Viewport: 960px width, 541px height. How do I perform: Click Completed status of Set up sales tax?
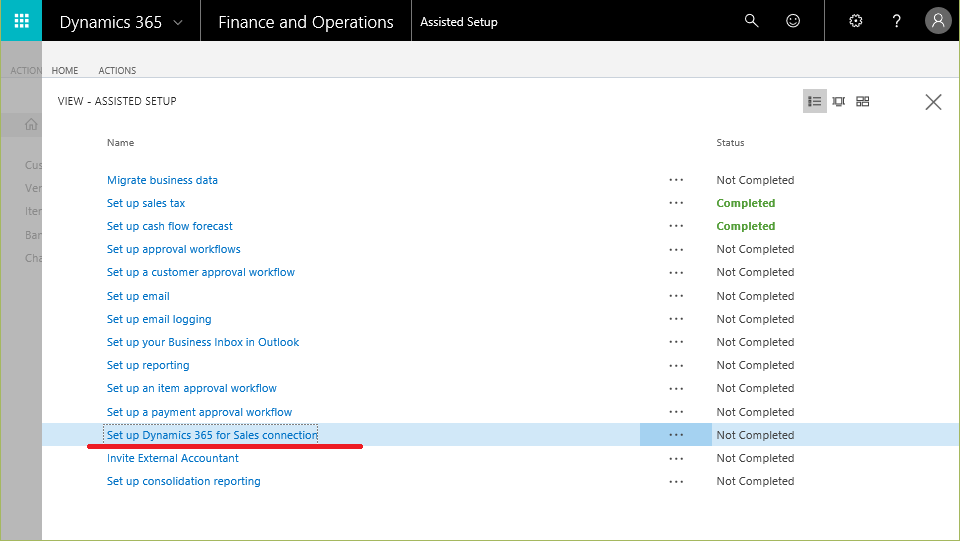tap(746, 203)
